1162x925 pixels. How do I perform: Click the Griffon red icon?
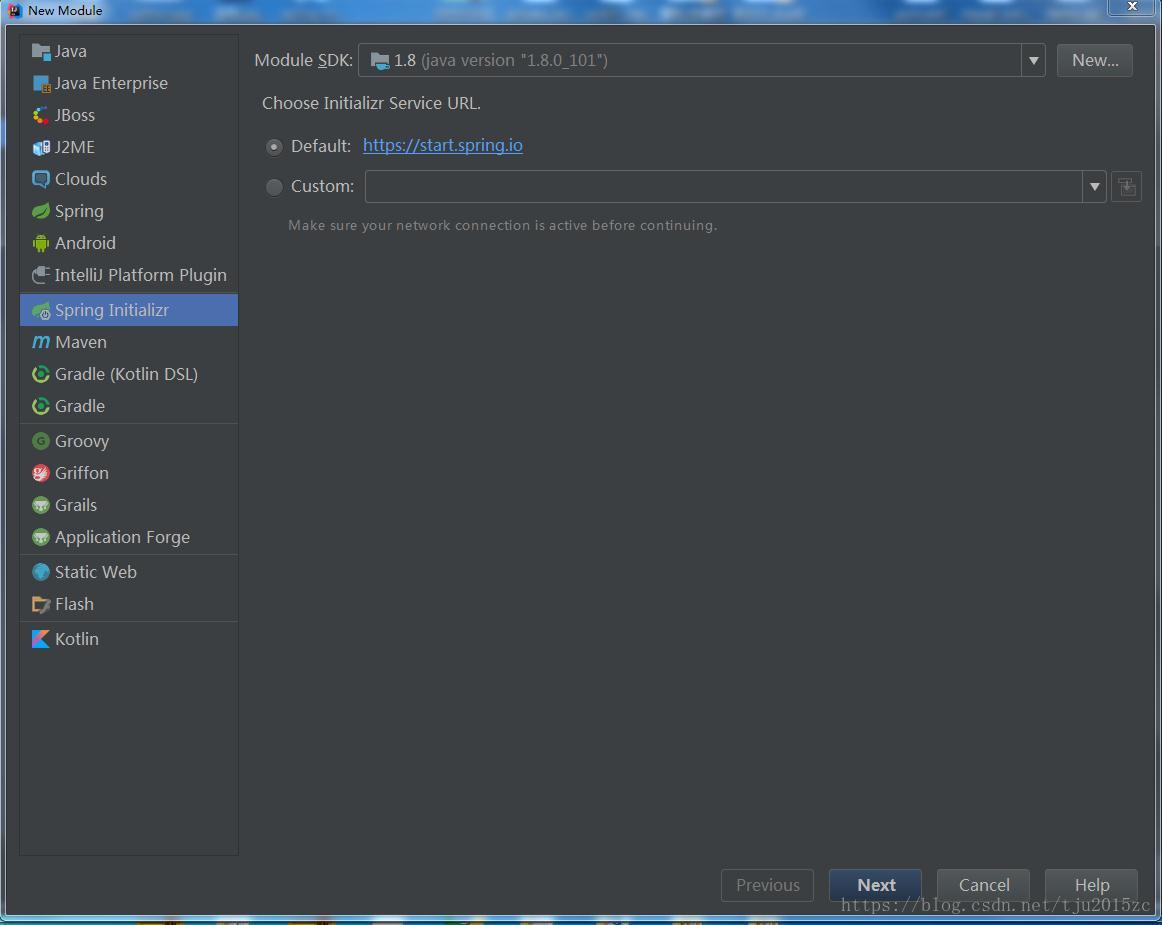pos(41,473)
